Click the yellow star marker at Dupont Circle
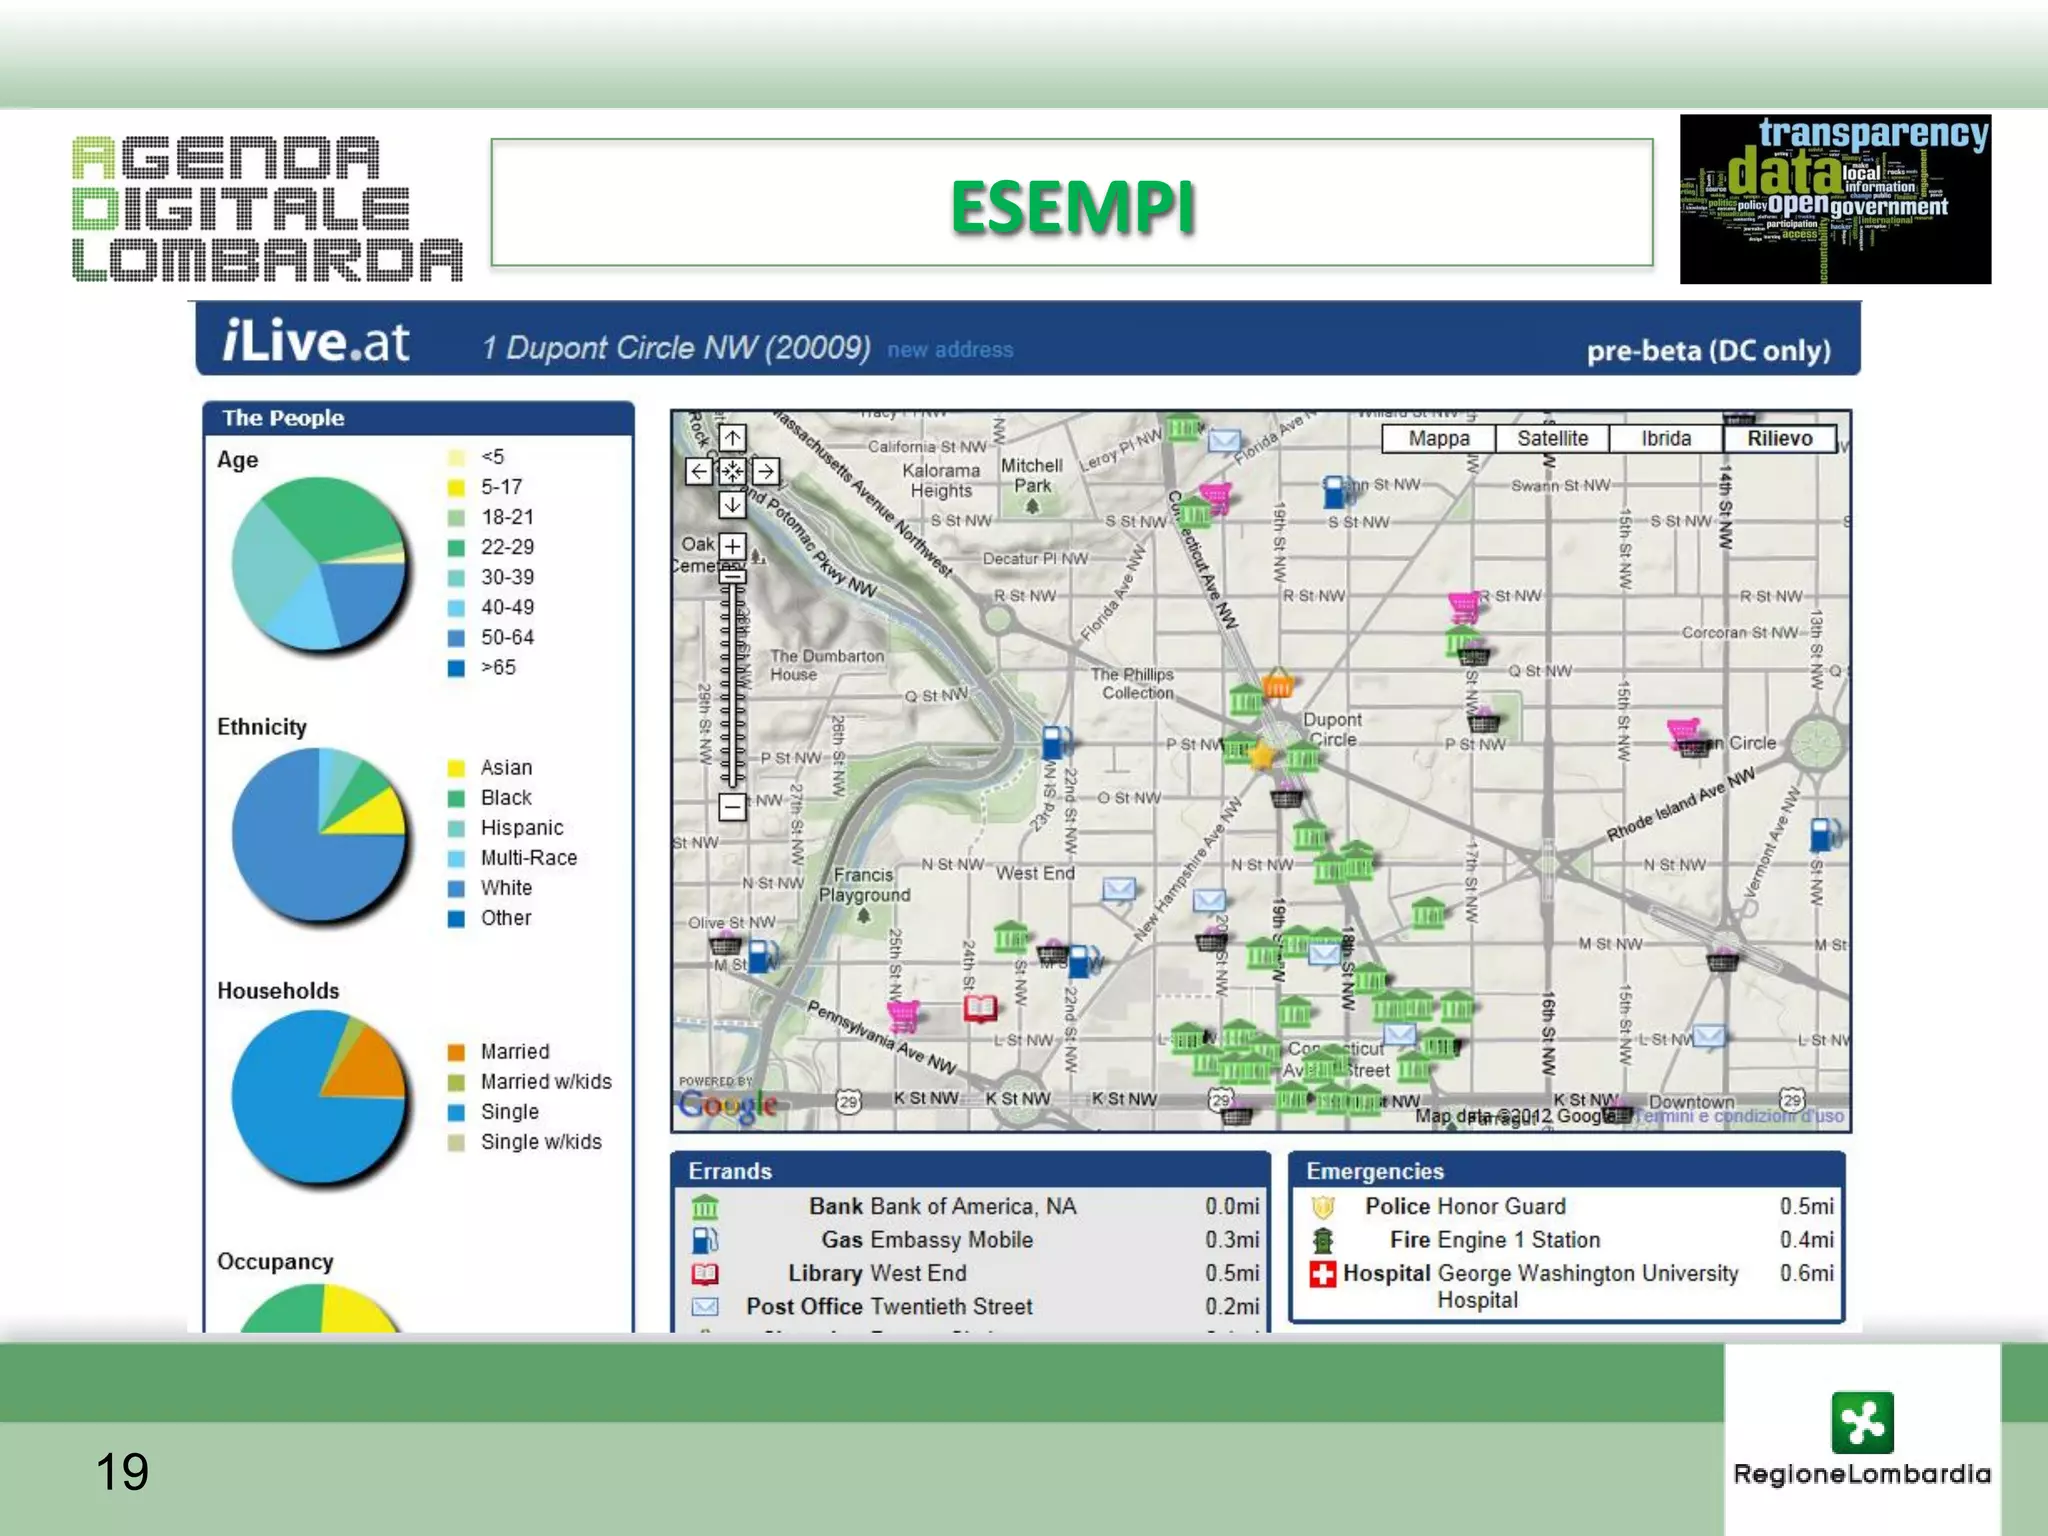Screen dimensions: 2048x1536 (1262, 756)
